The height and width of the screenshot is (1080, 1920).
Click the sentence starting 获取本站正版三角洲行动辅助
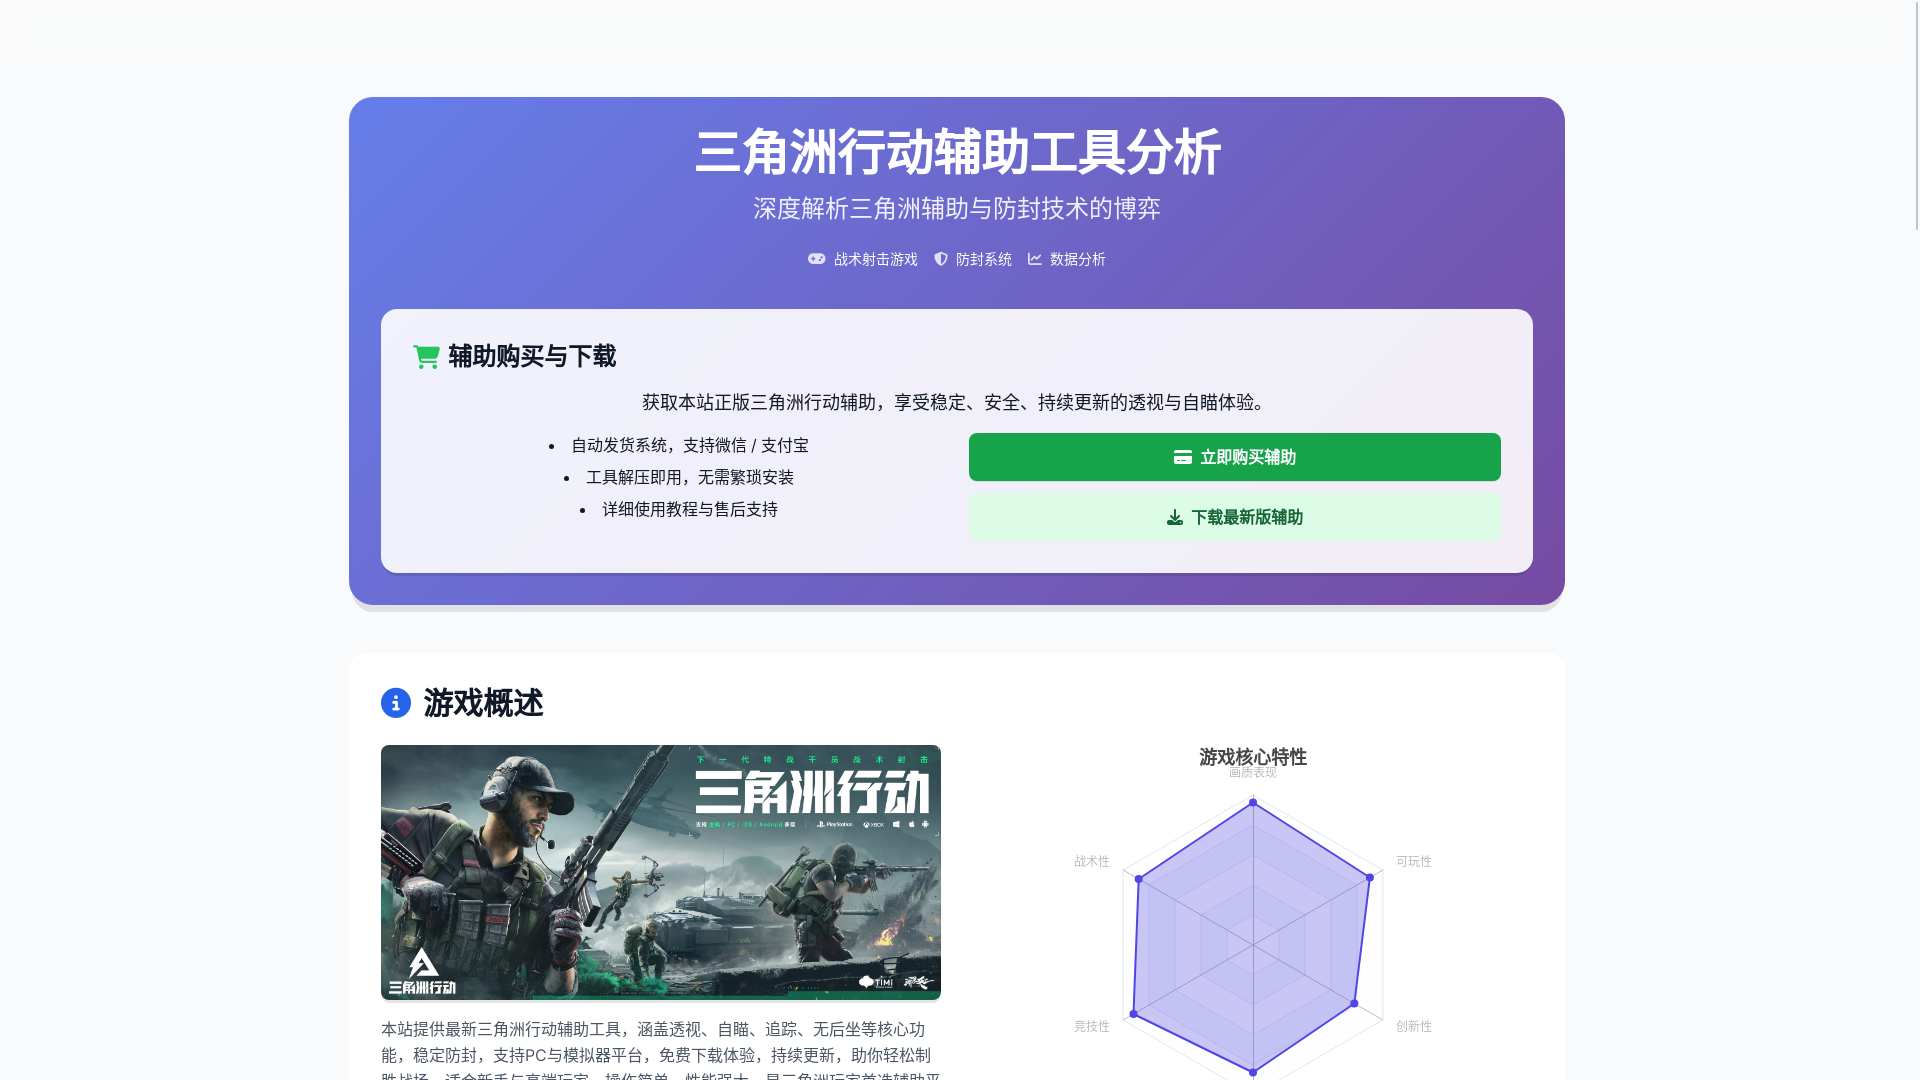click(x=957, y=402)
